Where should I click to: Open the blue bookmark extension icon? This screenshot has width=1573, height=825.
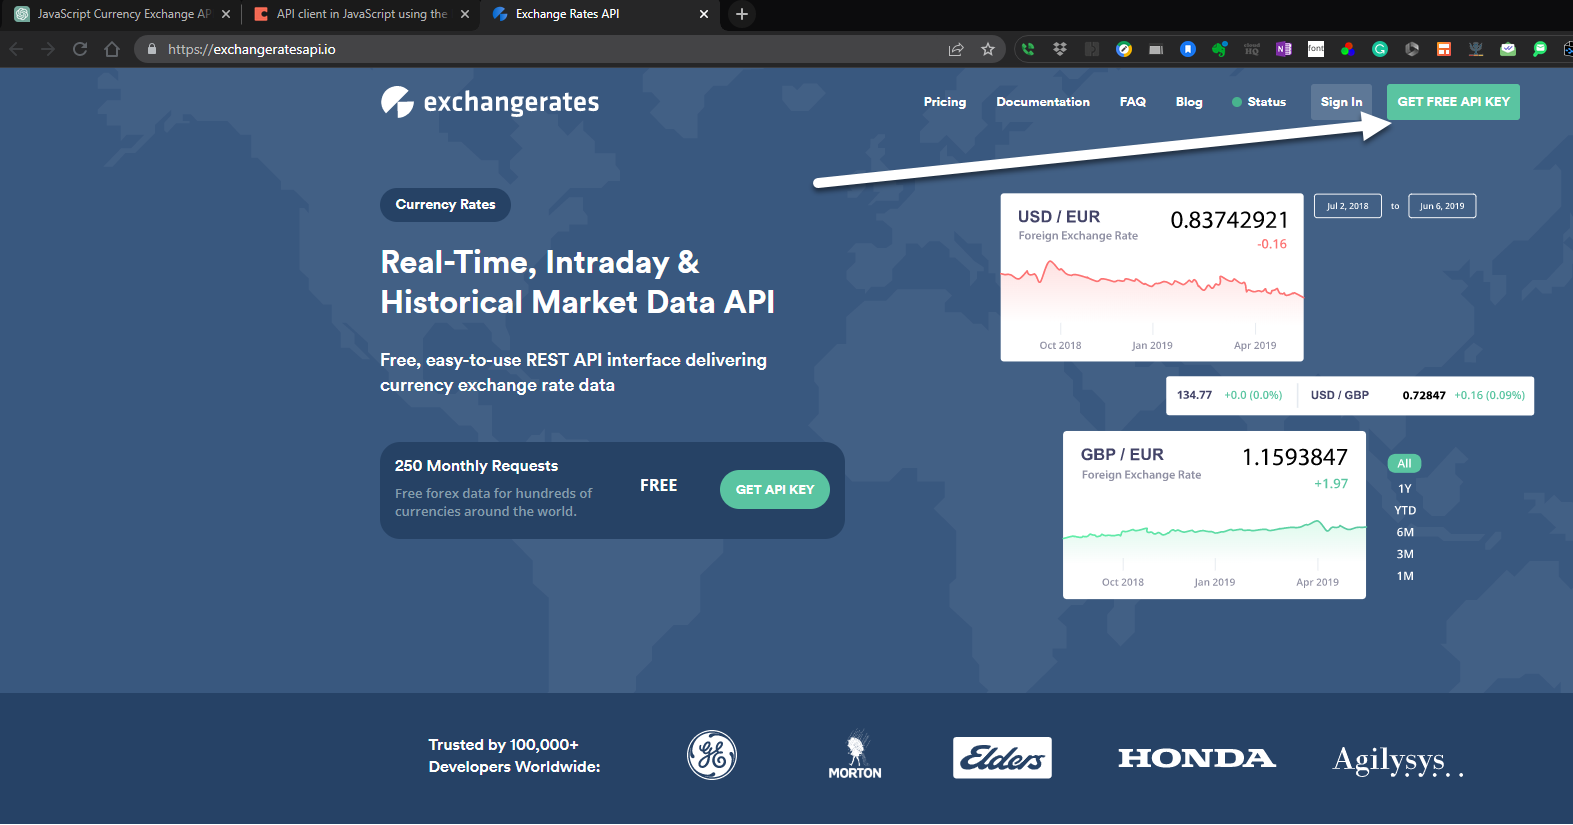coord(1188,49)
